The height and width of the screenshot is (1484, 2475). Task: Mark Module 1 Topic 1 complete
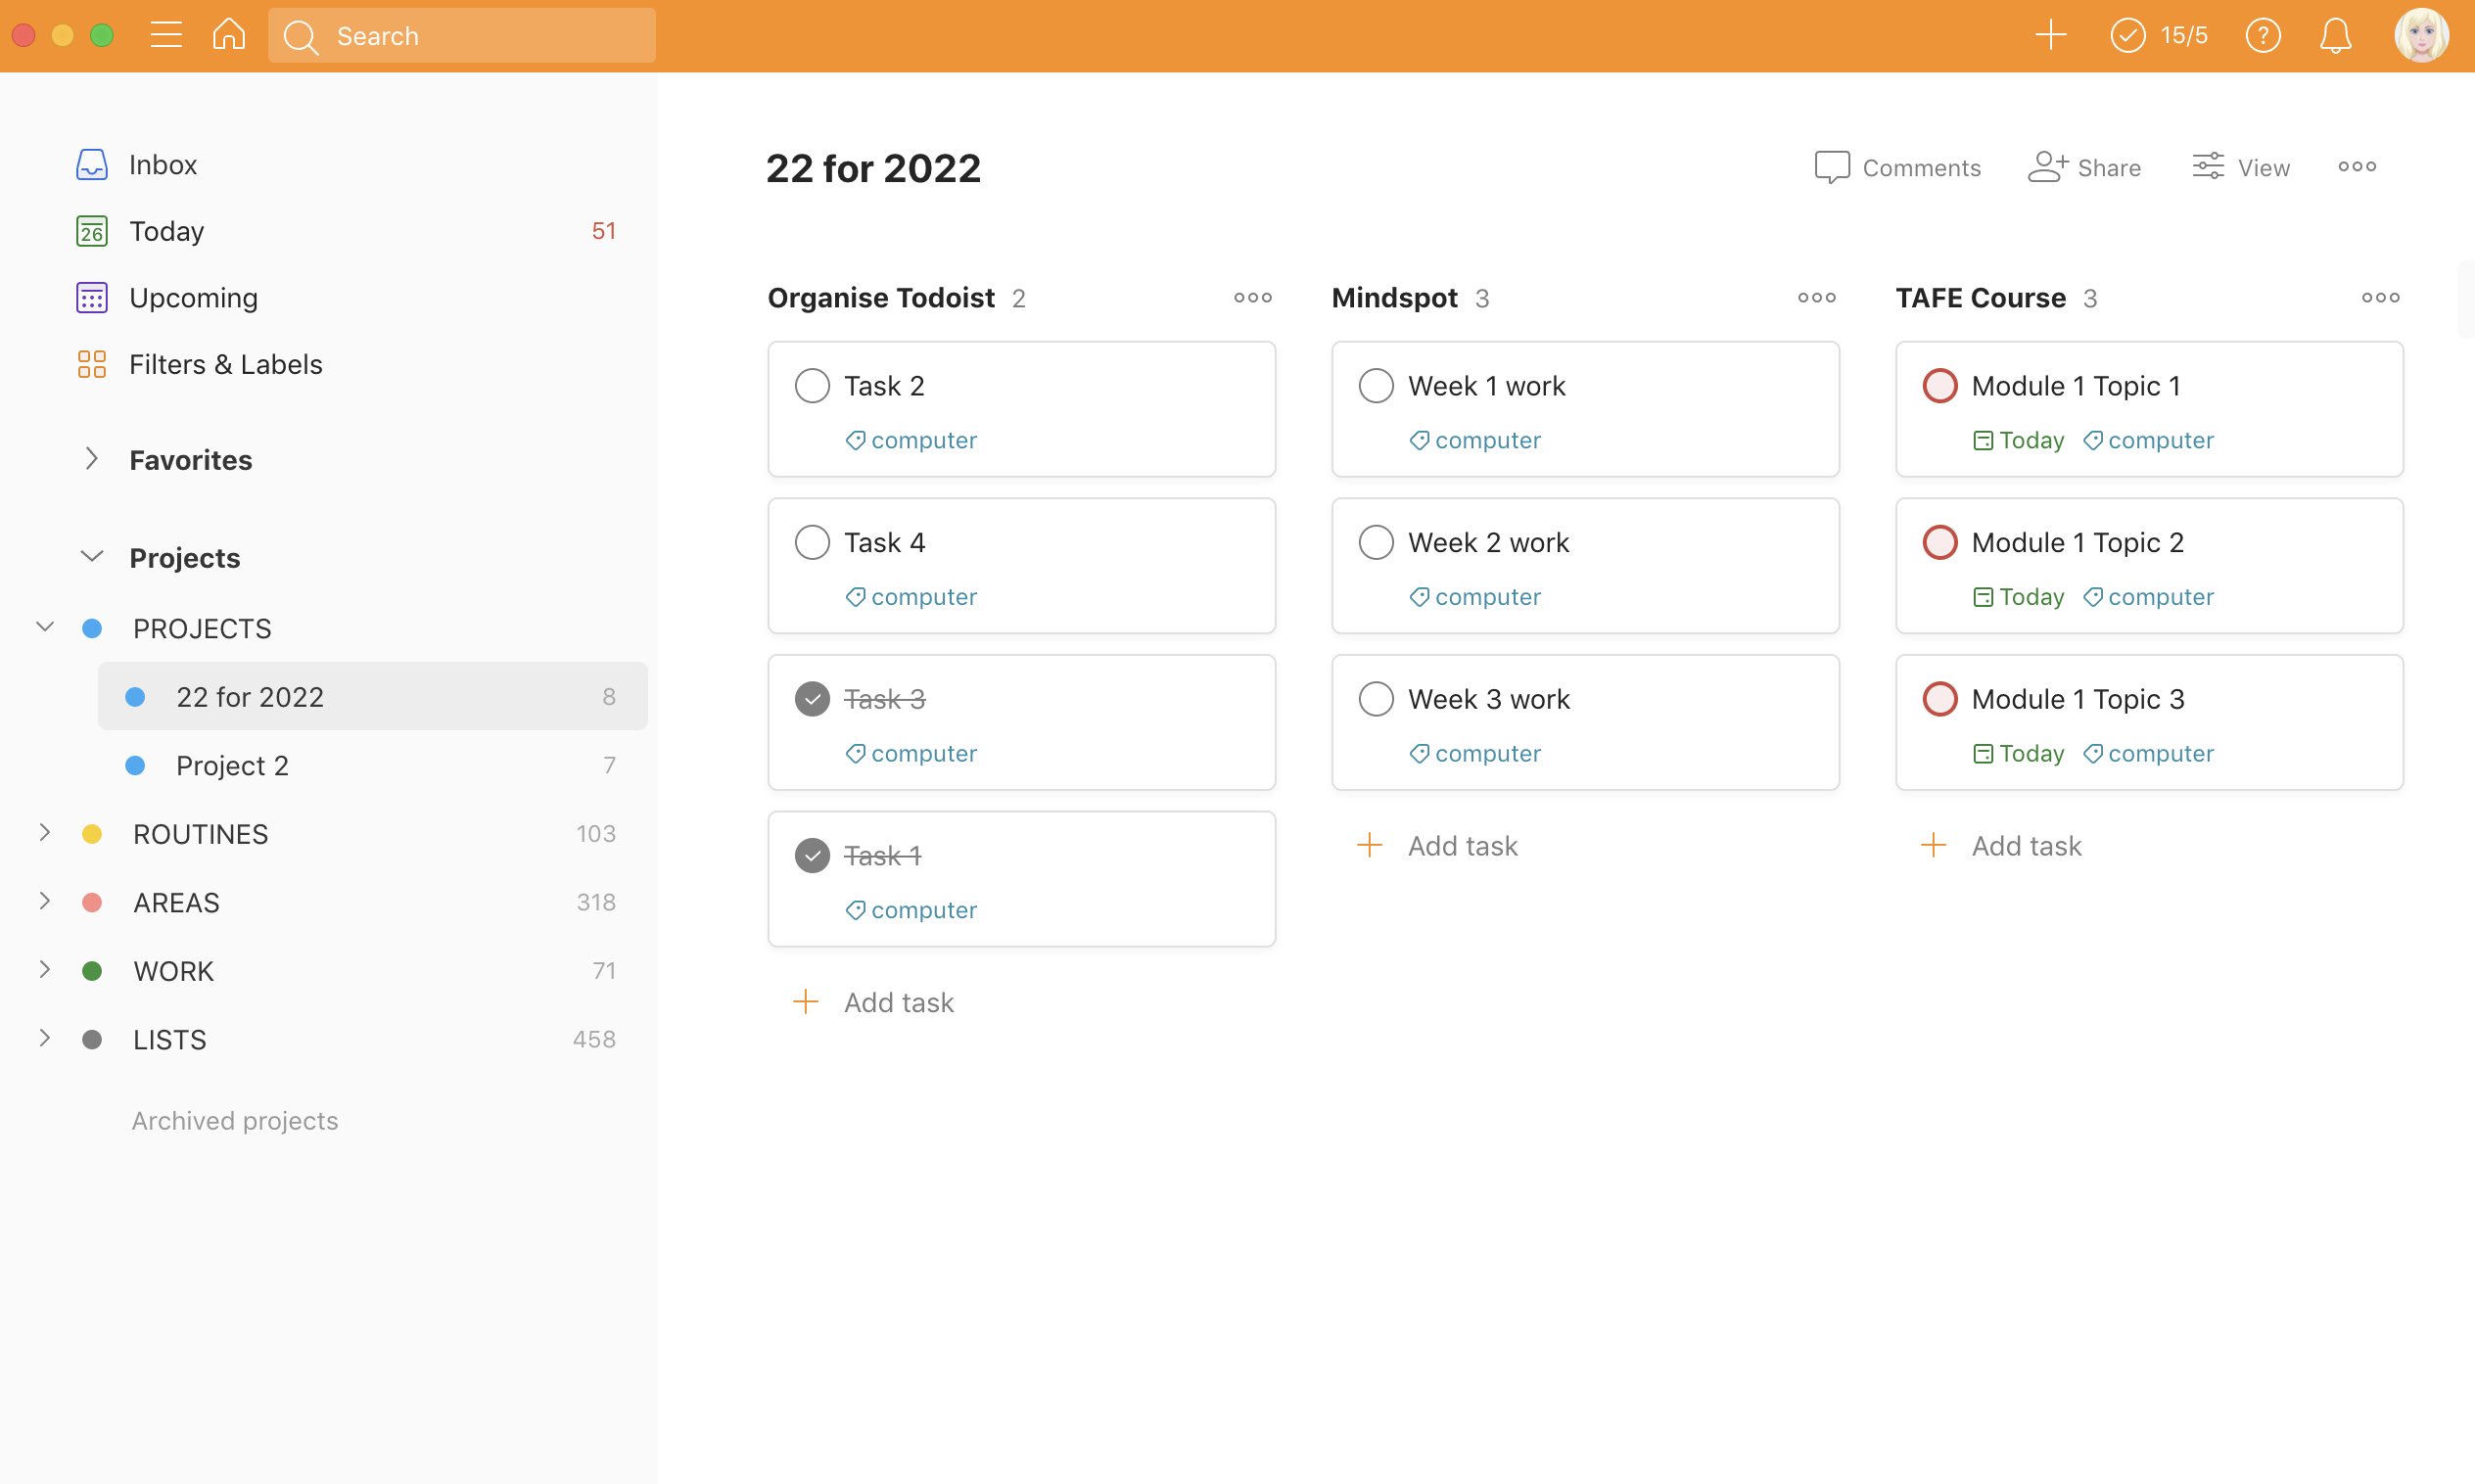click(x=1939, y=386)
